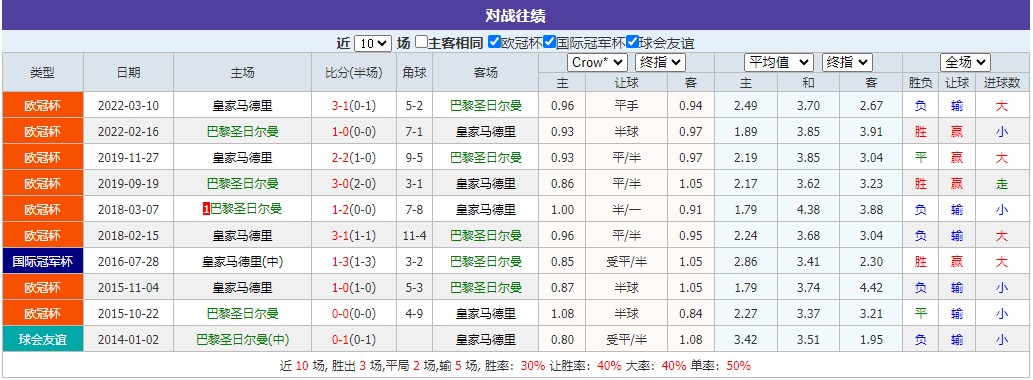Click 巴黎圣日尔曼(中) home team on 2014-01-02
Screen dimensions: 1033x380
[242, 340]
